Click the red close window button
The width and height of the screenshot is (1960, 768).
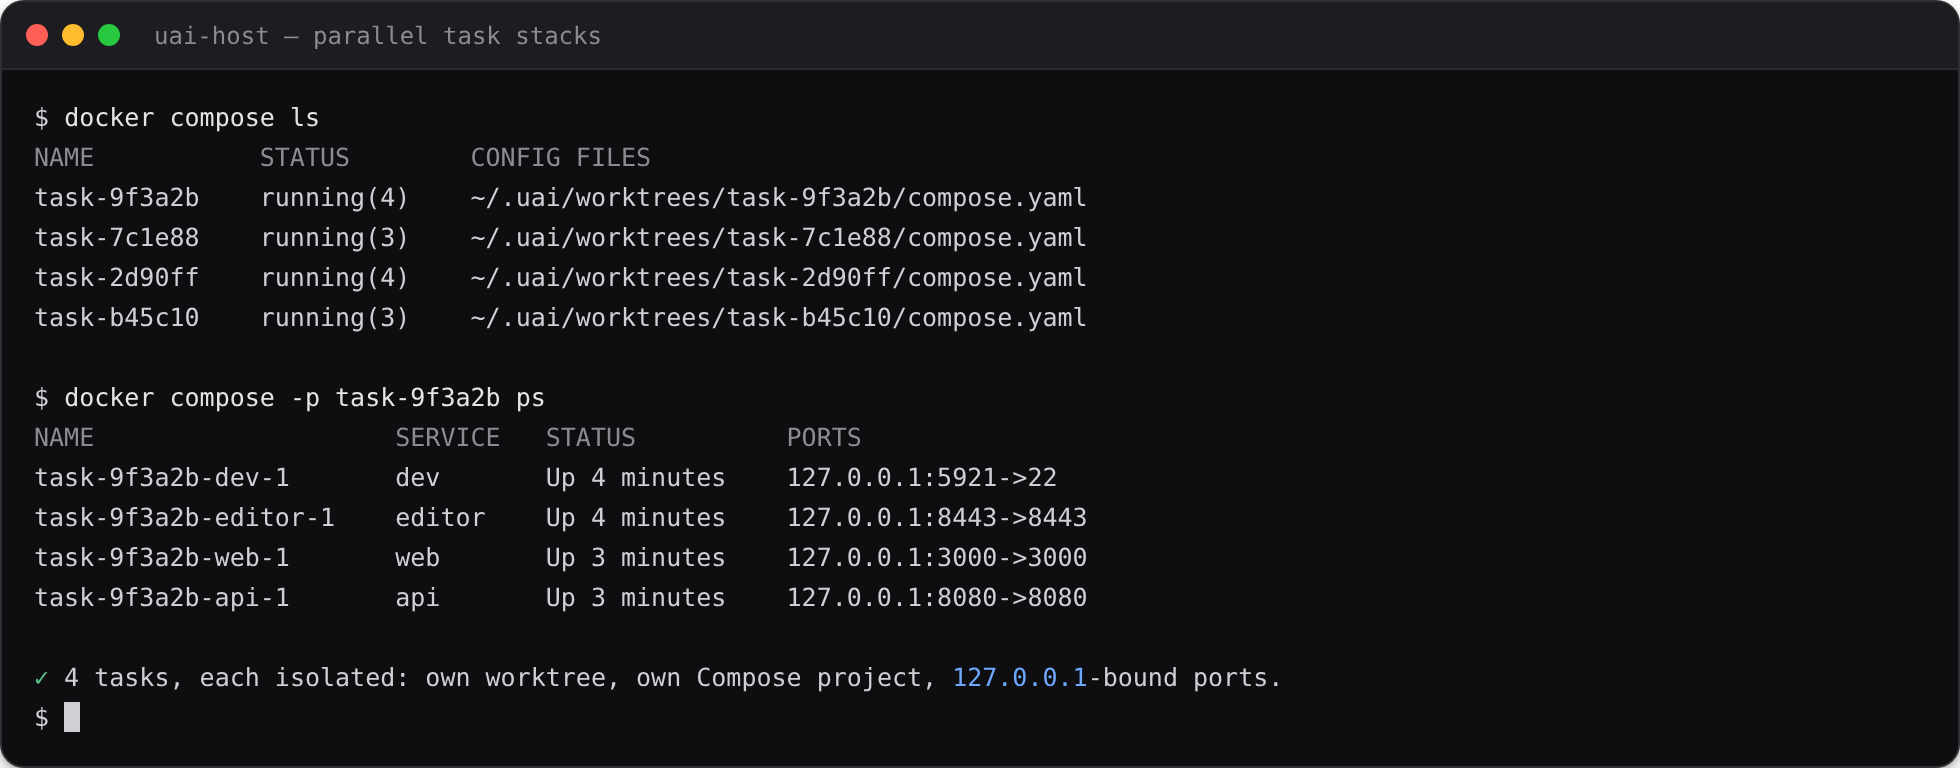pos(37,36)
